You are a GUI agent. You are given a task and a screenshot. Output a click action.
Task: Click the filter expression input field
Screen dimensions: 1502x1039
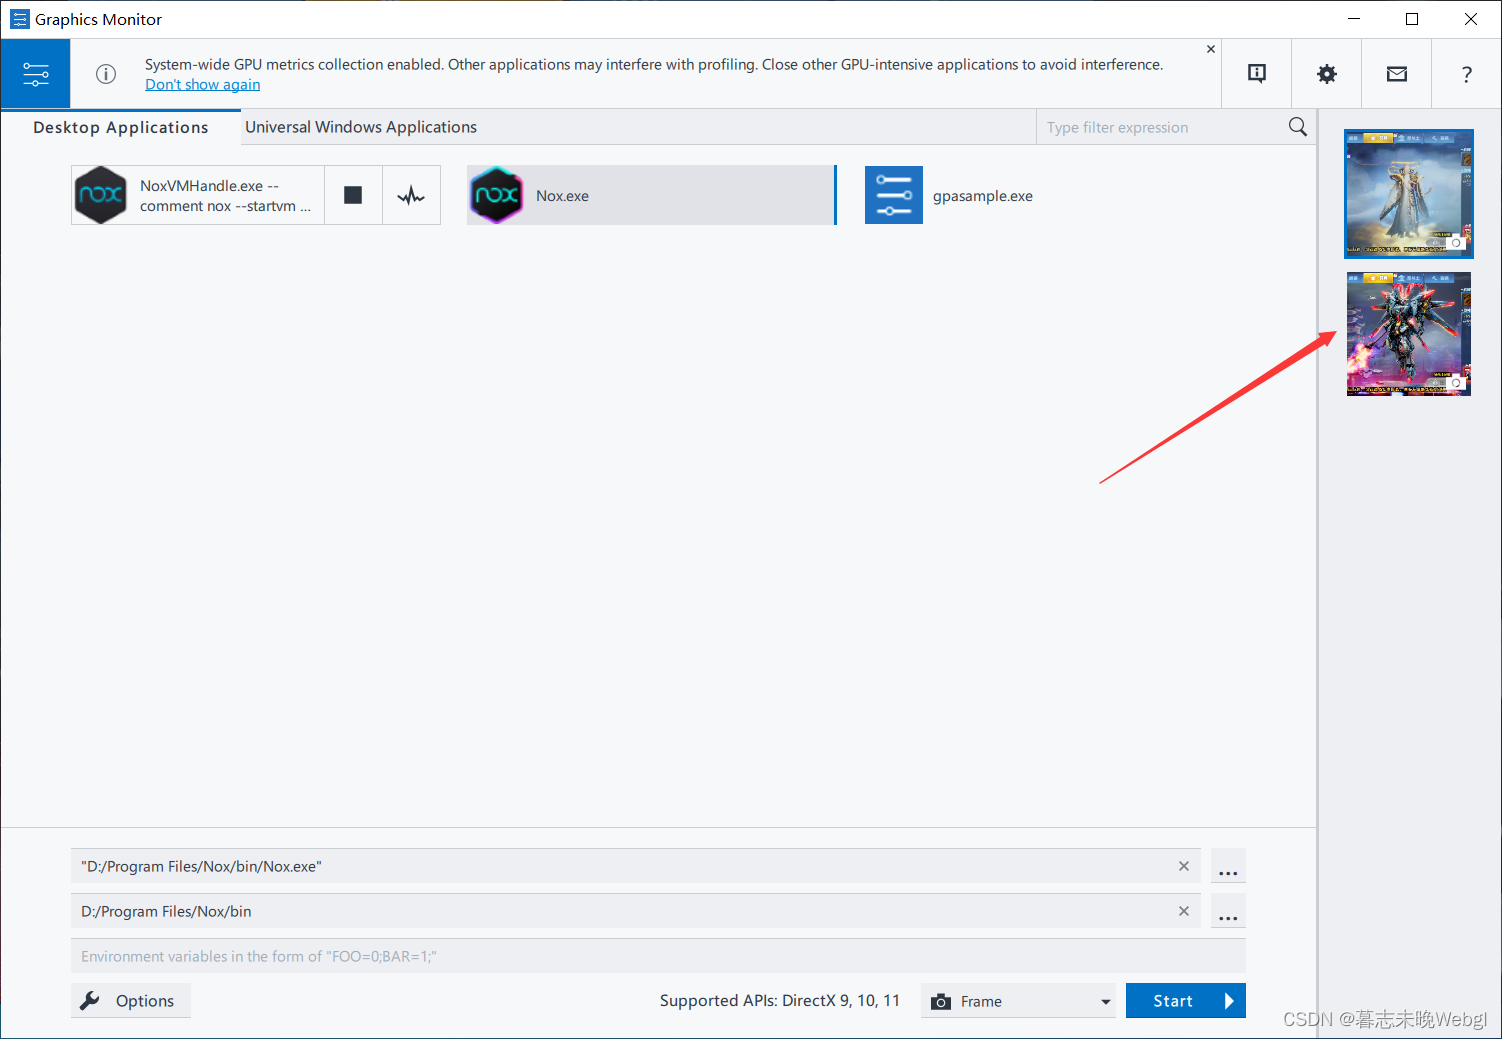[x=1160, y=127]
